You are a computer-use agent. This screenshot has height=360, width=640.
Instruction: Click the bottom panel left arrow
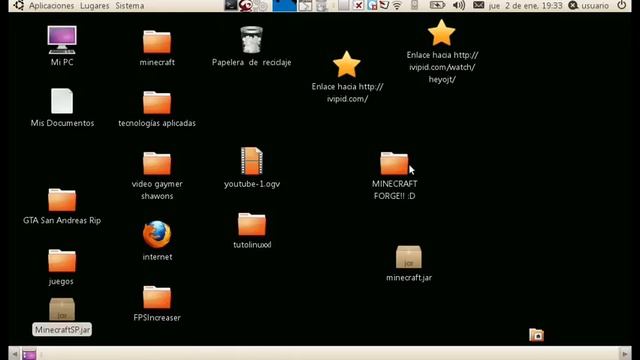[x=15, y=354]
